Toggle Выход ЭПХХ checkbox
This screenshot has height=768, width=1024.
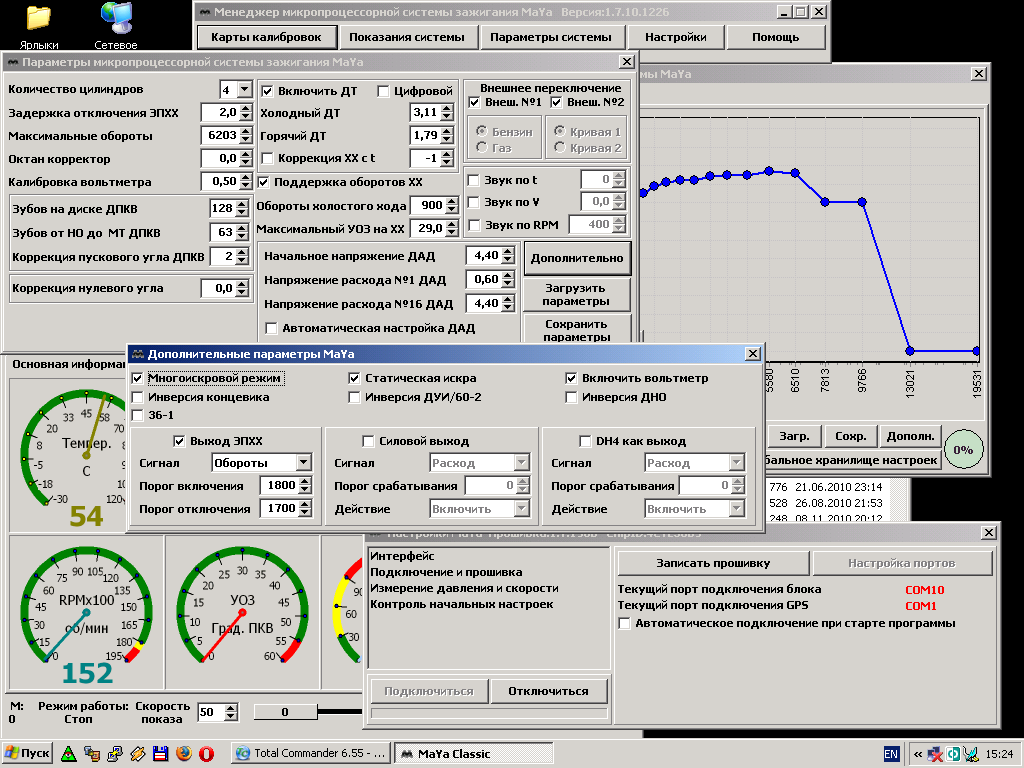point(179,441)
